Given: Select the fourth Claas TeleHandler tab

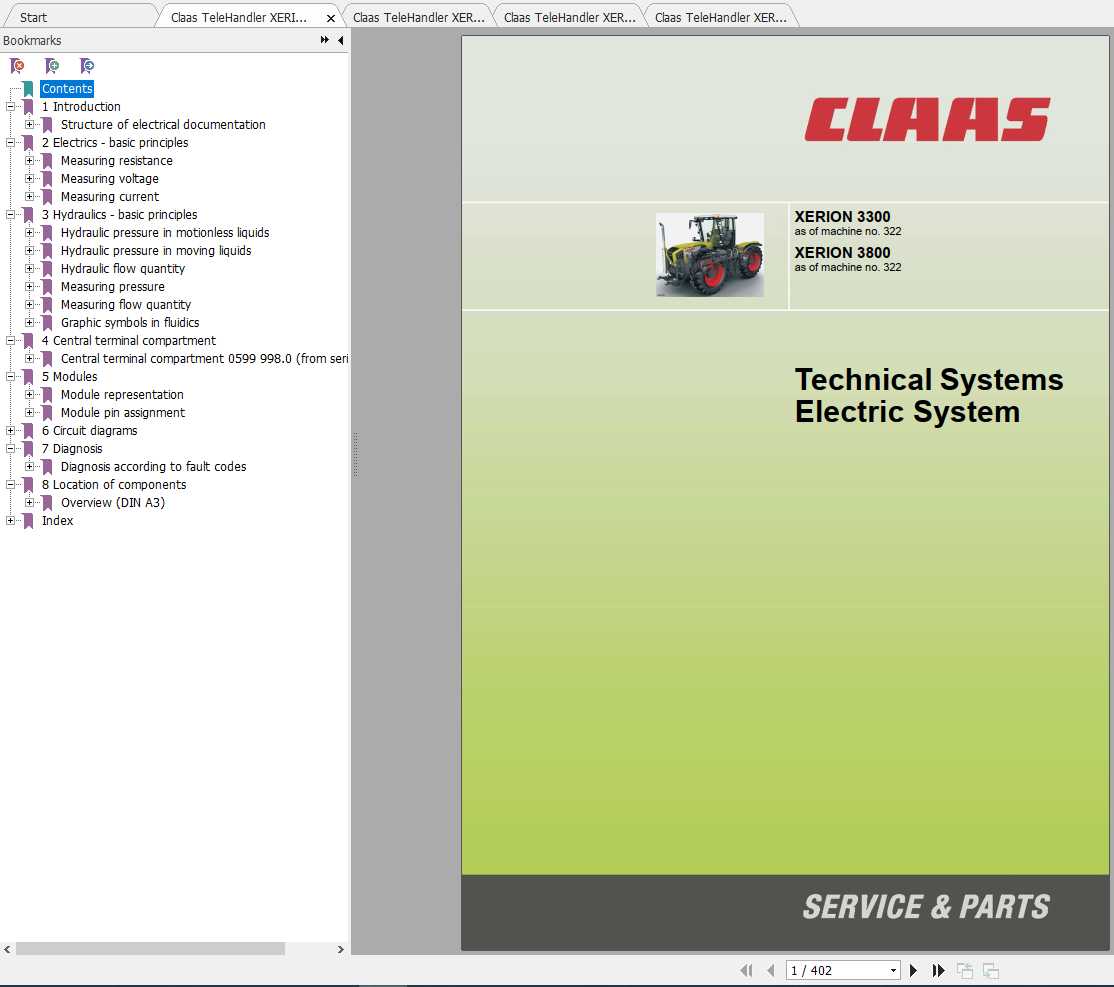Looking at the screenshot, I should tap(720, 17).
